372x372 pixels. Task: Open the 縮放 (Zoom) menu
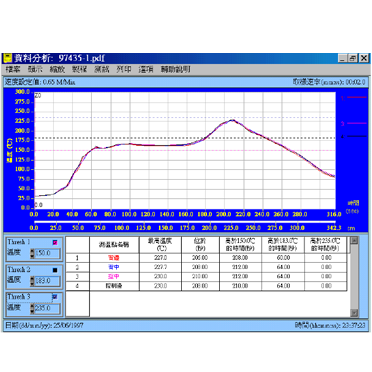tap(57, 69)
